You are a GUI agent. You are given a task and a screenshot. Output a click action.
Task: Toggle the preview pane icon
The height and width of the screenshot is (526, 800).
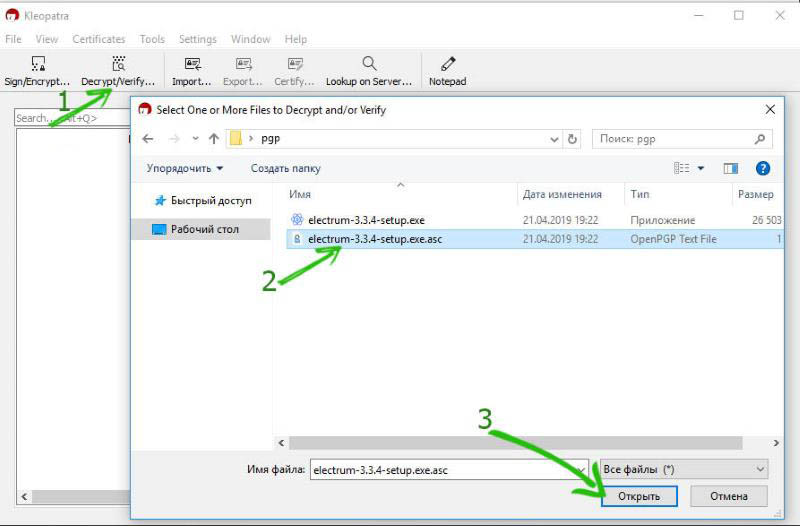tap(731, 168)
